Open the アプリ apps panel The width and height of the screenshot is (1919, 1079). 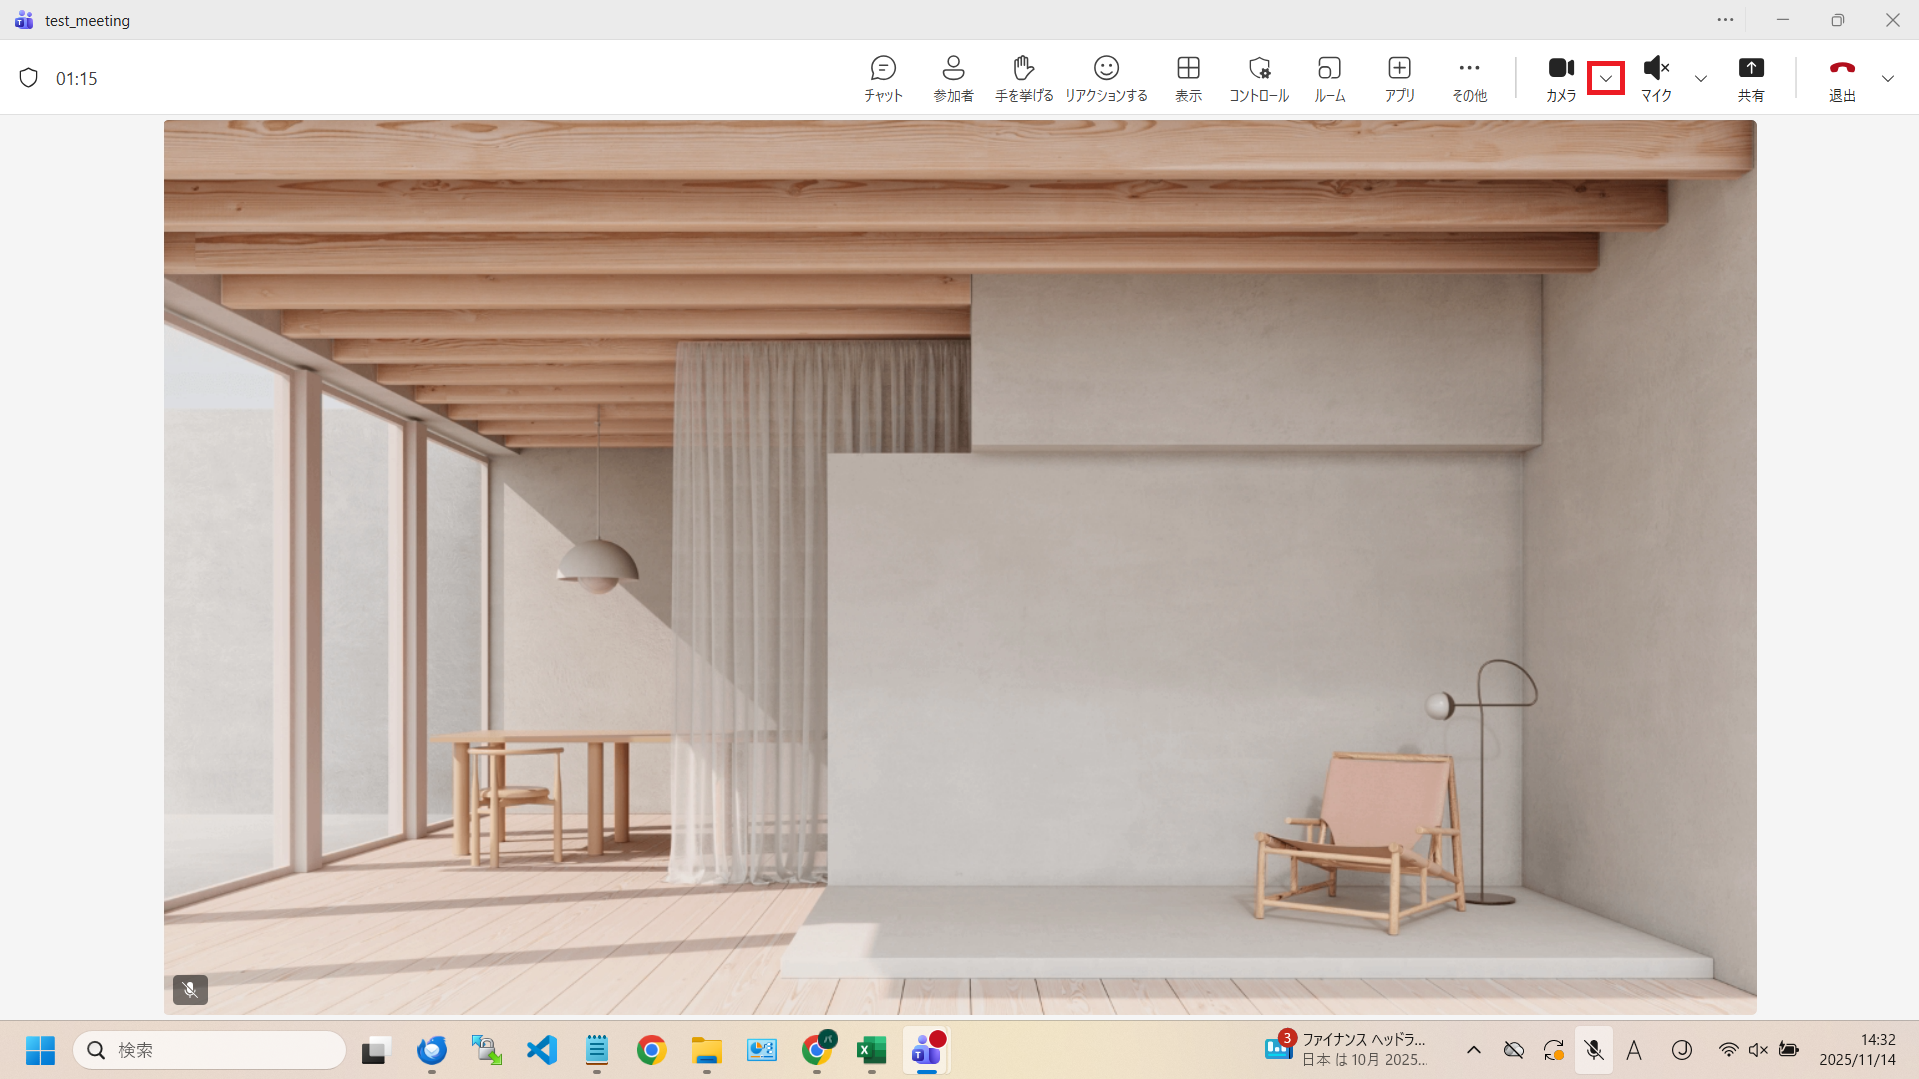[x=1399, y=78]
